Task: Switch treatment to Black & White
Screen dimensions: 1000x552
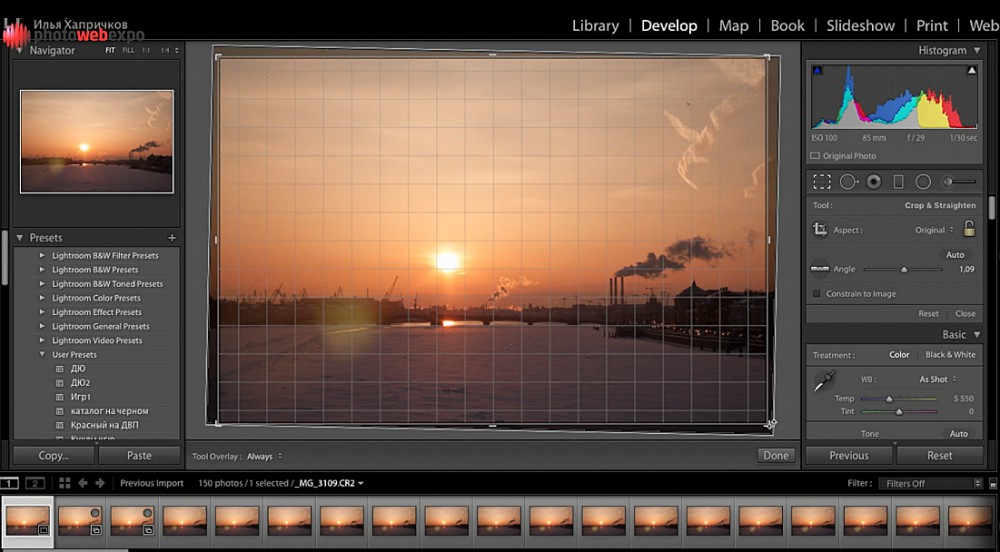Action: pyautogui.click(x=950, y=355)
